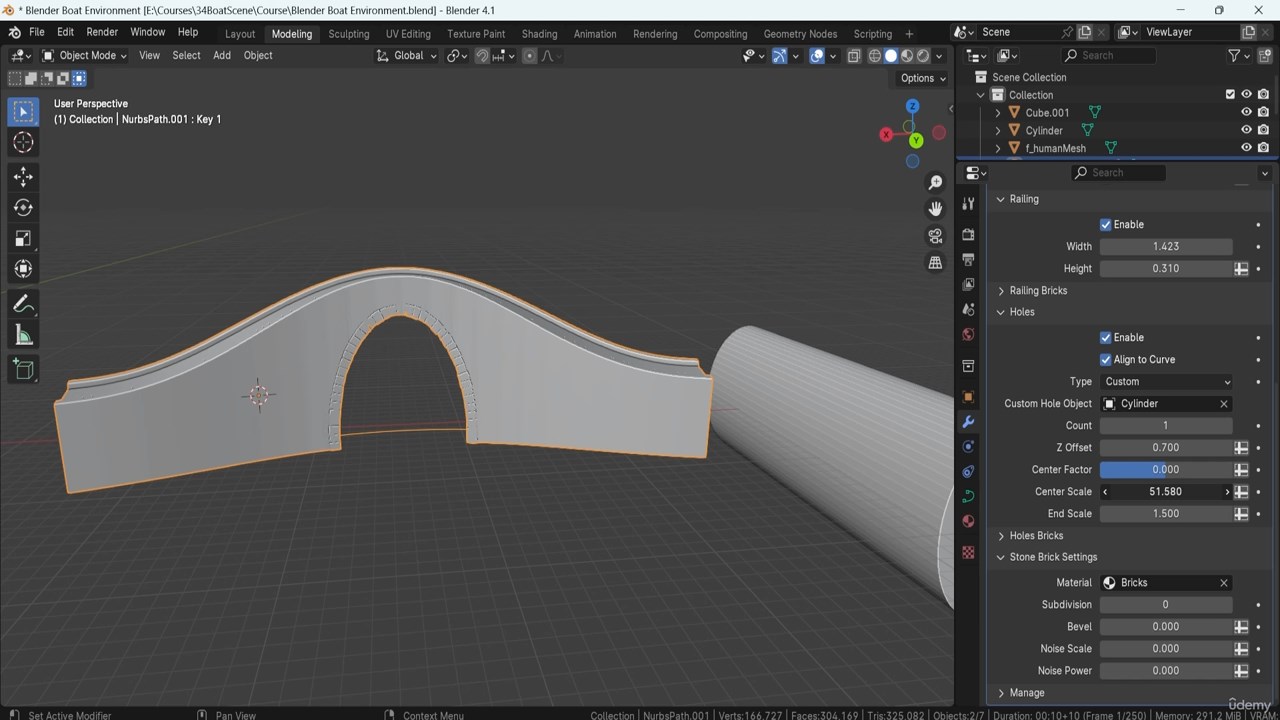Remove the Bricks material assignment
Image resolution: width=1280 pixels, height=720 pixels.
(1223, 583)
